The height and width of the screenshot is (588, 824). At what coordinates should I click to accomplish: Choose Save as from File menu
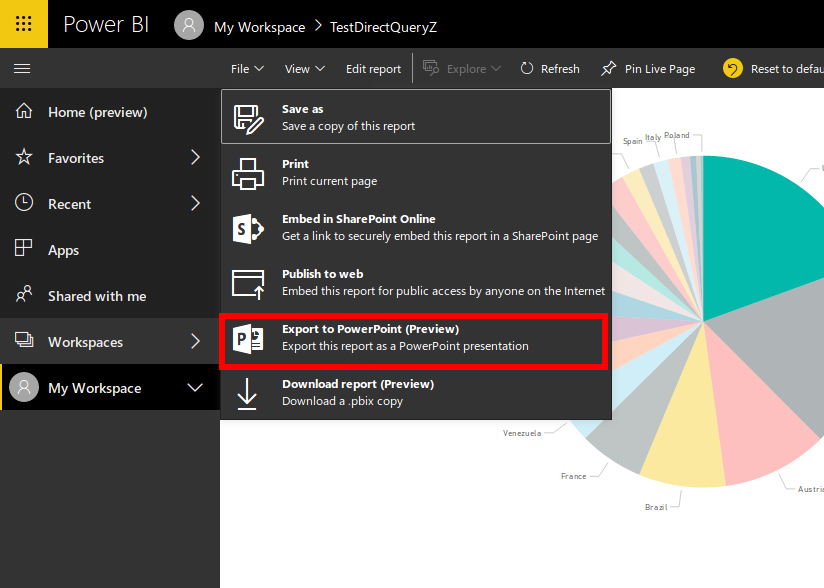pyautogui.click(x=414, y=117)
